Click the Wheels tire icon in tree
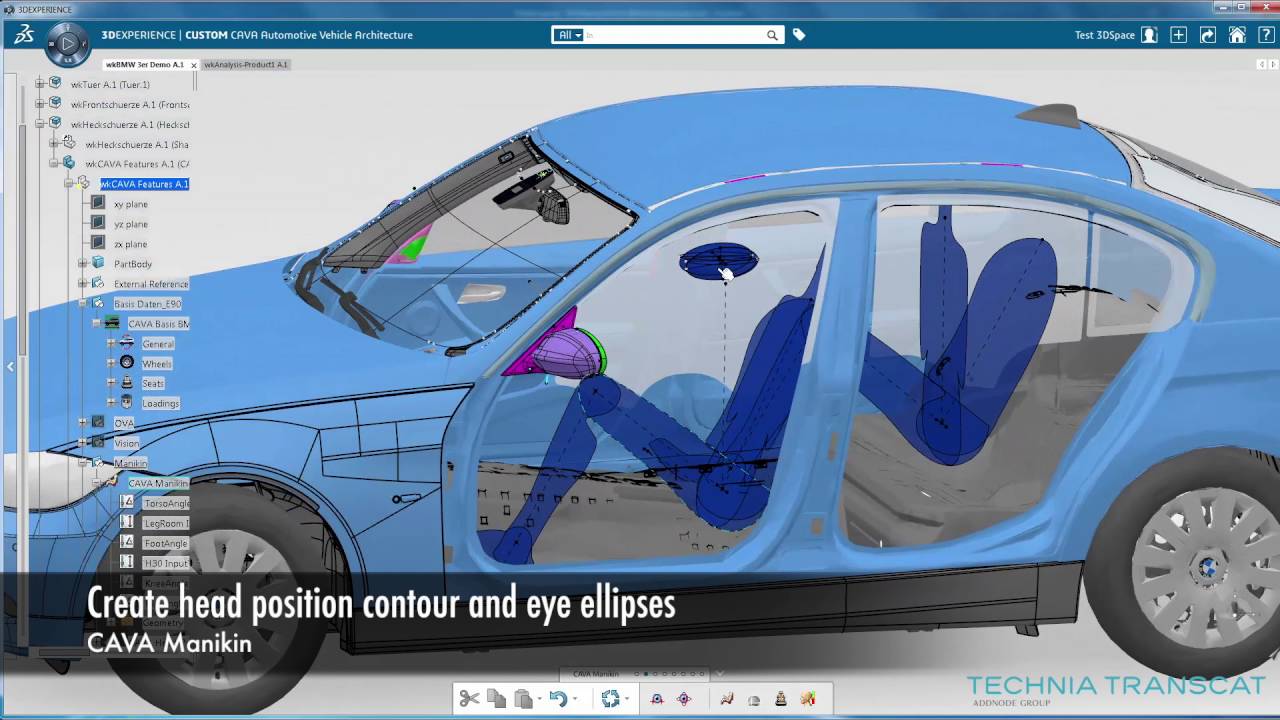The width and height of the screenshot is (1280, 720). click(127, 362)
